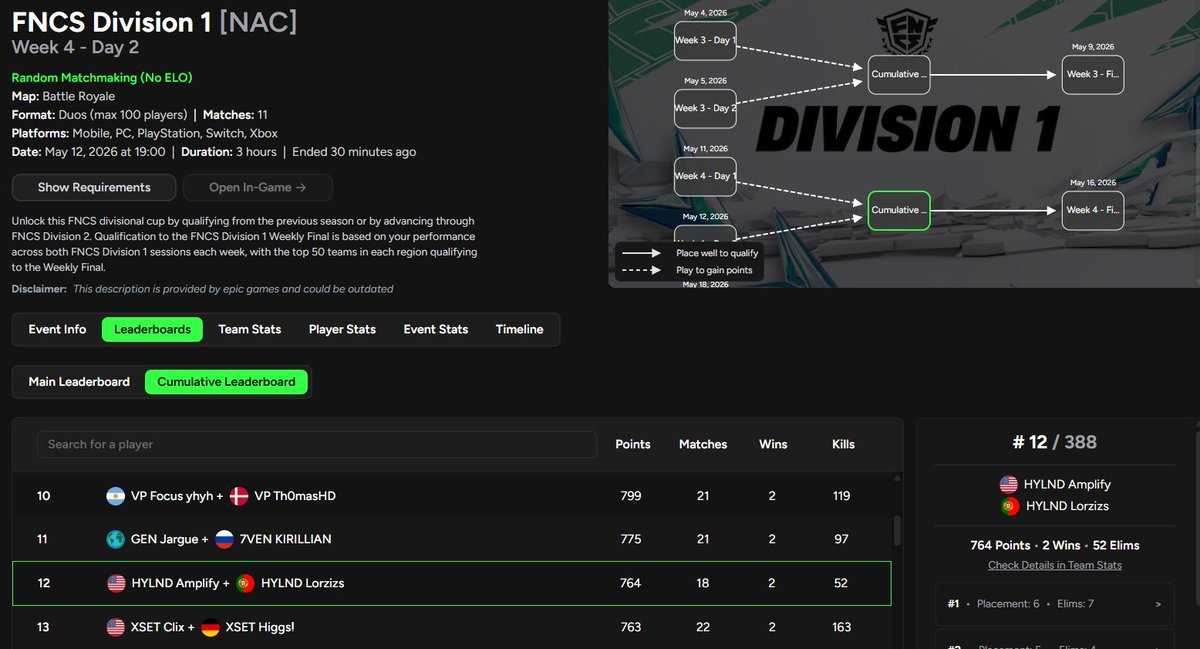
Task: Select row 10 VP Focus yhyh team
Action: [452, 496]
